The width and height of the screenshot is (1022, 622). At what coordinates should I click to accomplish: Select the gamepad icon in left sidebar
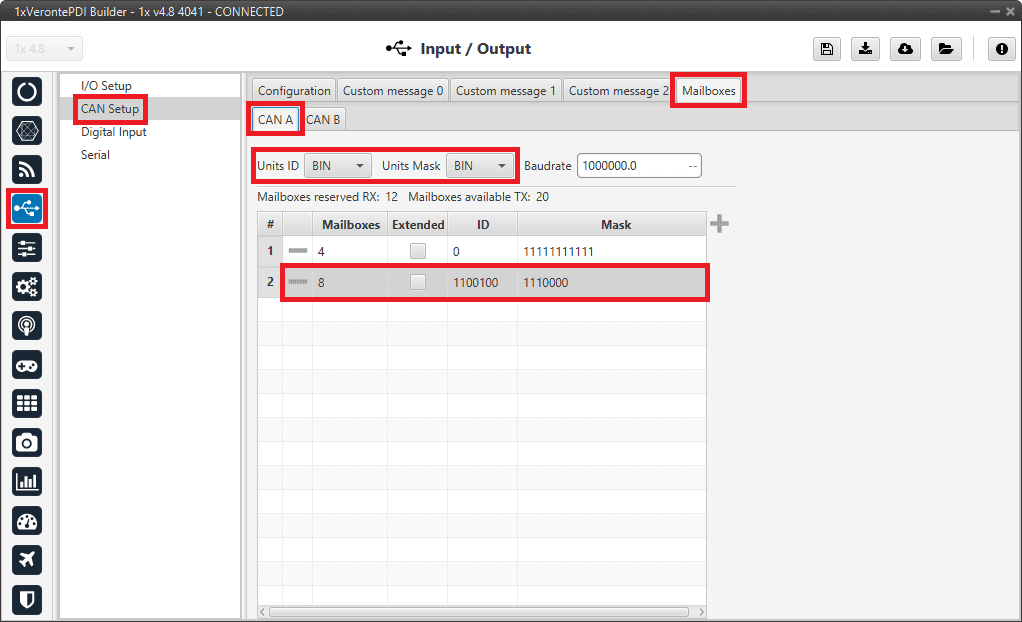[27, 365]
